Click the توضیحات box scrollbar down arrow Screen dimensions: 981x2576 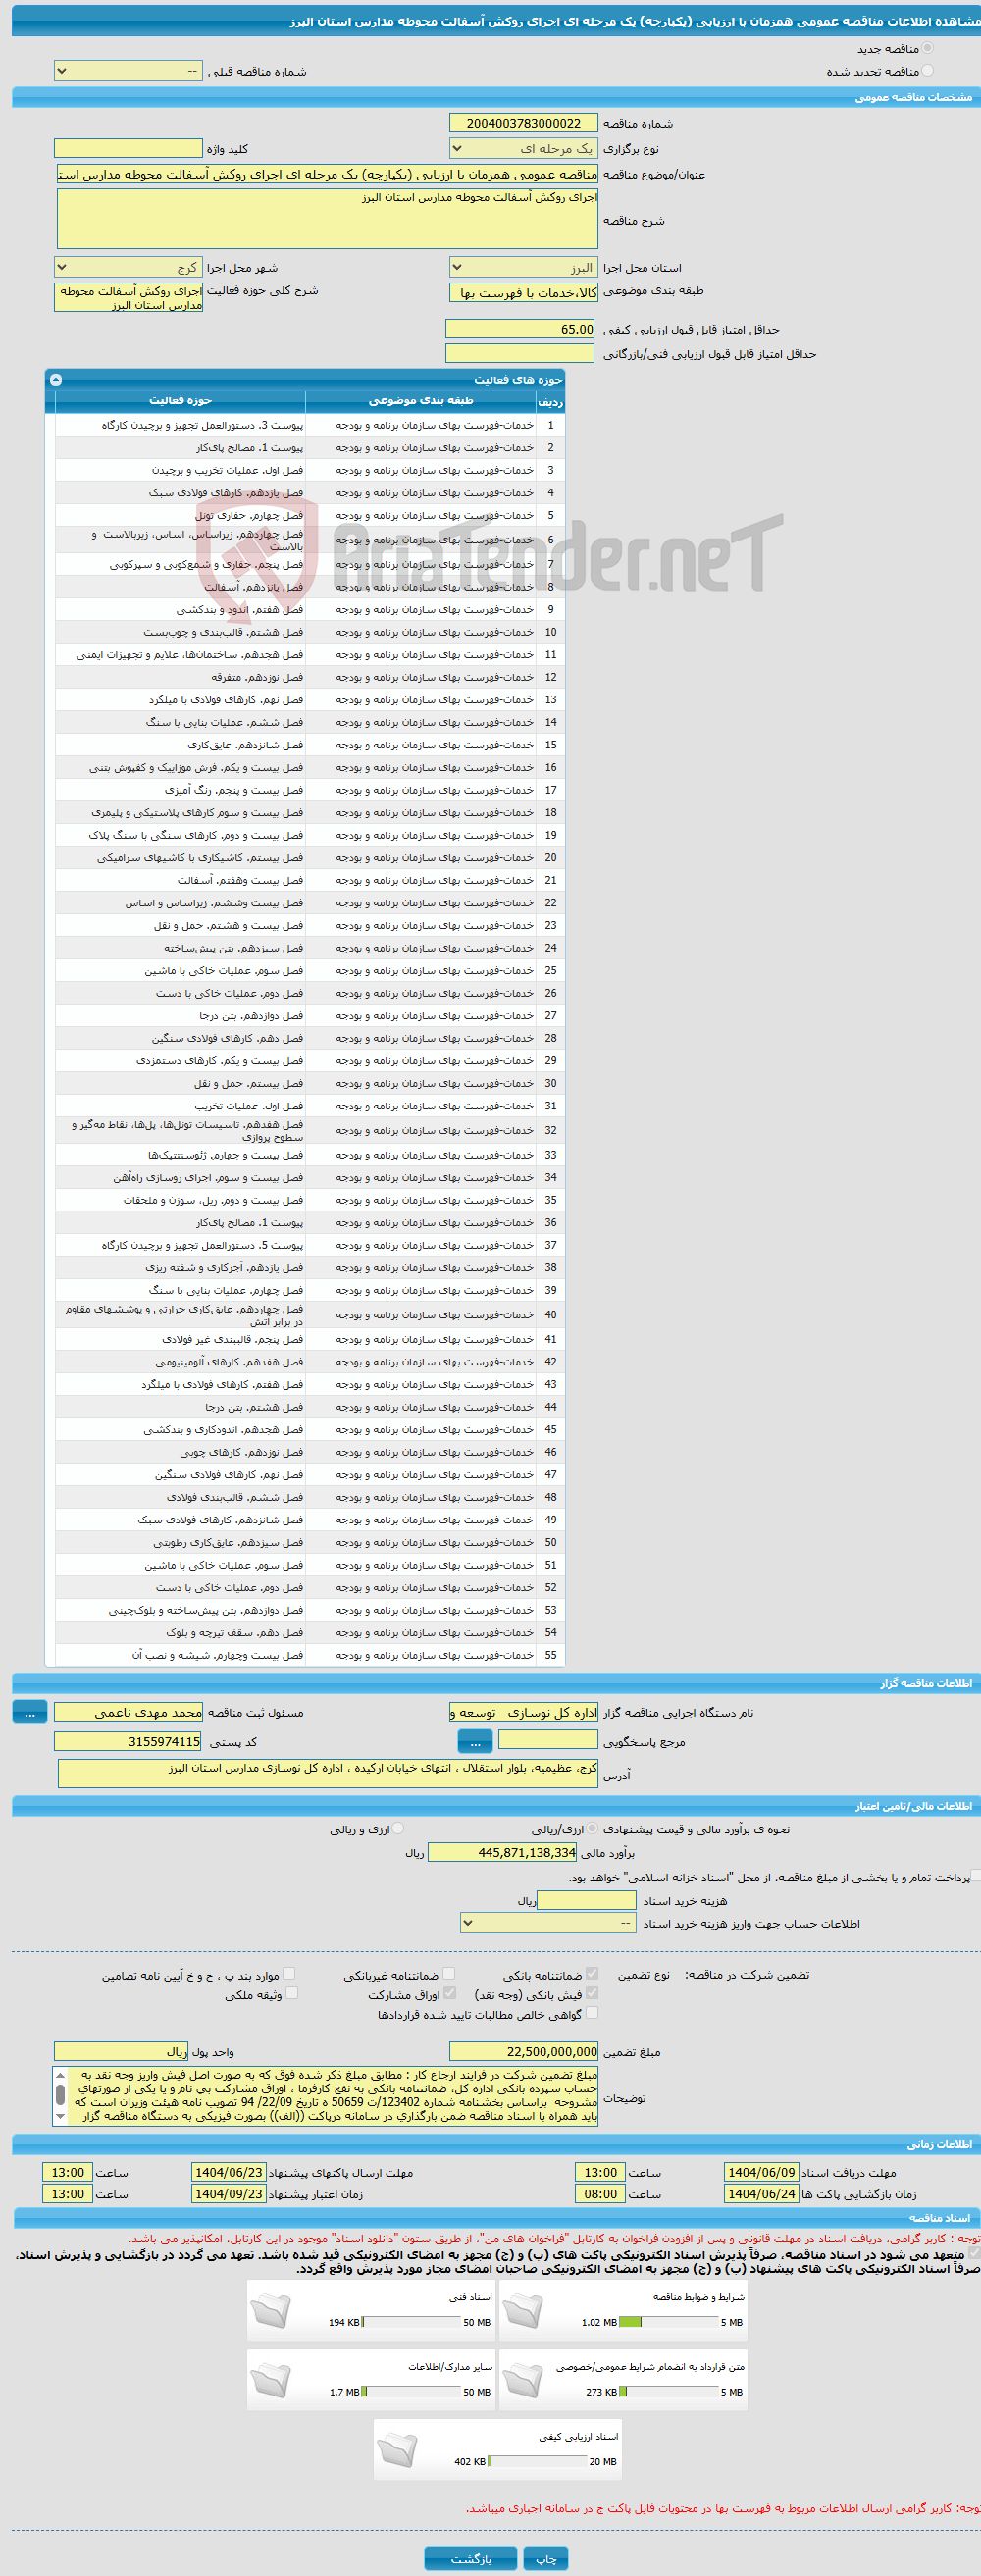point(60,2116)
